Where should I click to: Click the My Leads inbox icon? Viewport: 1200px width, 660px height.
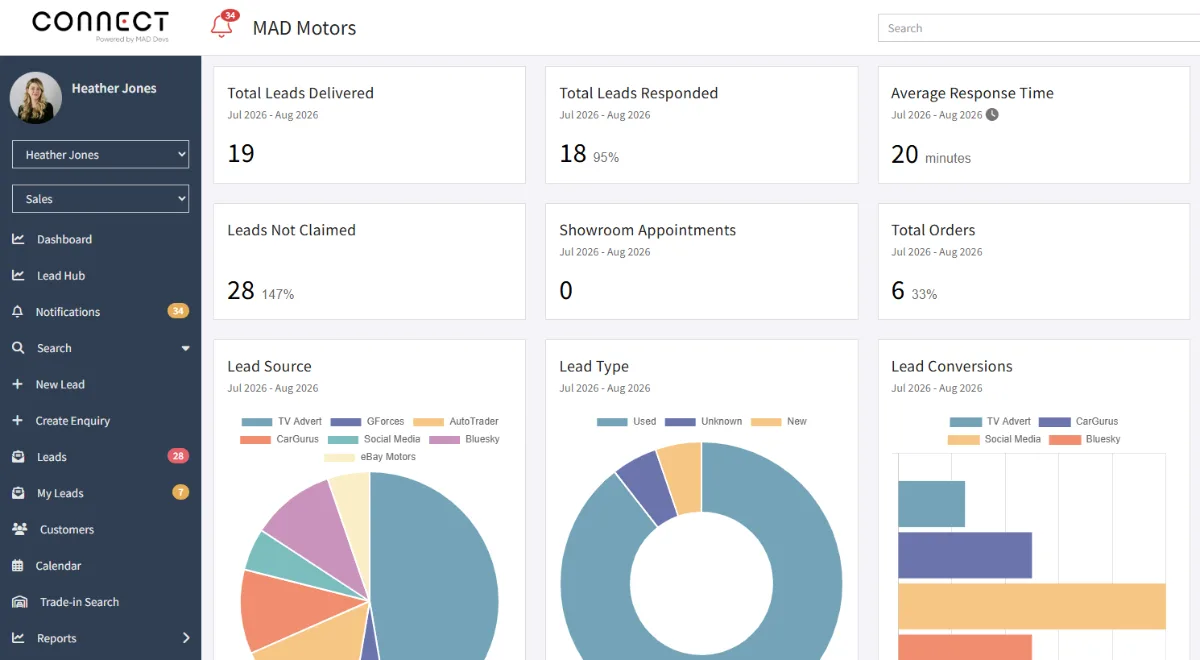[x=18, y=493]
